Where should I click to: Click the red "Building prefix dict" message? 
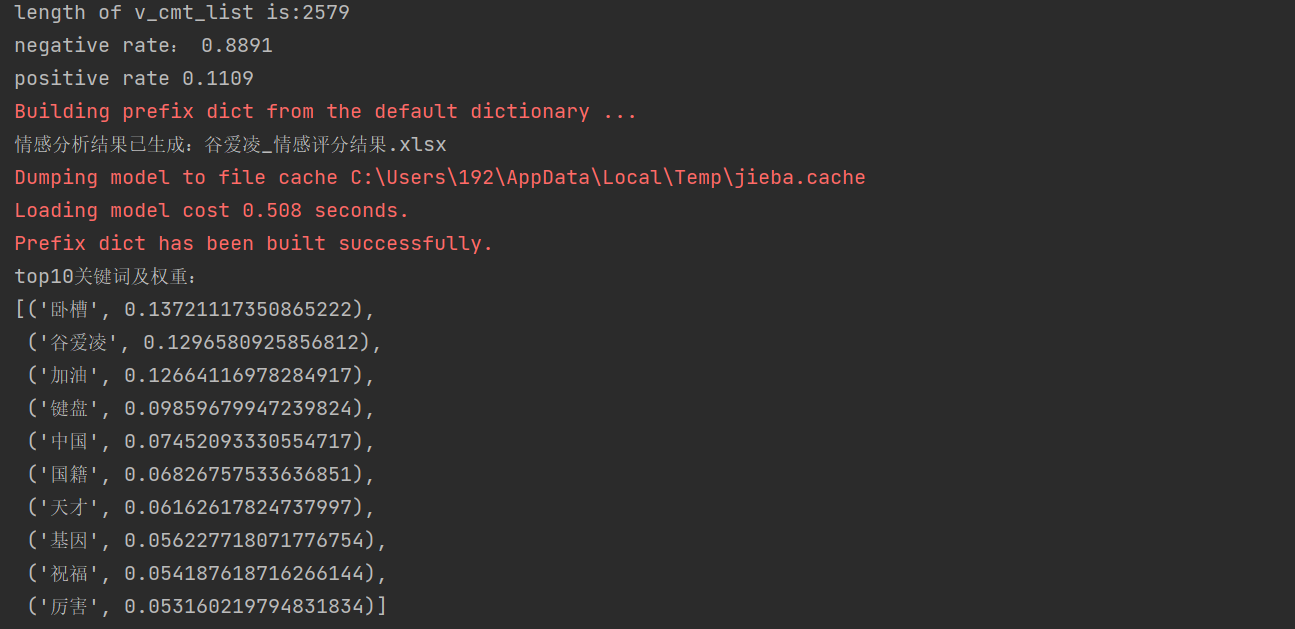[325, 112]
